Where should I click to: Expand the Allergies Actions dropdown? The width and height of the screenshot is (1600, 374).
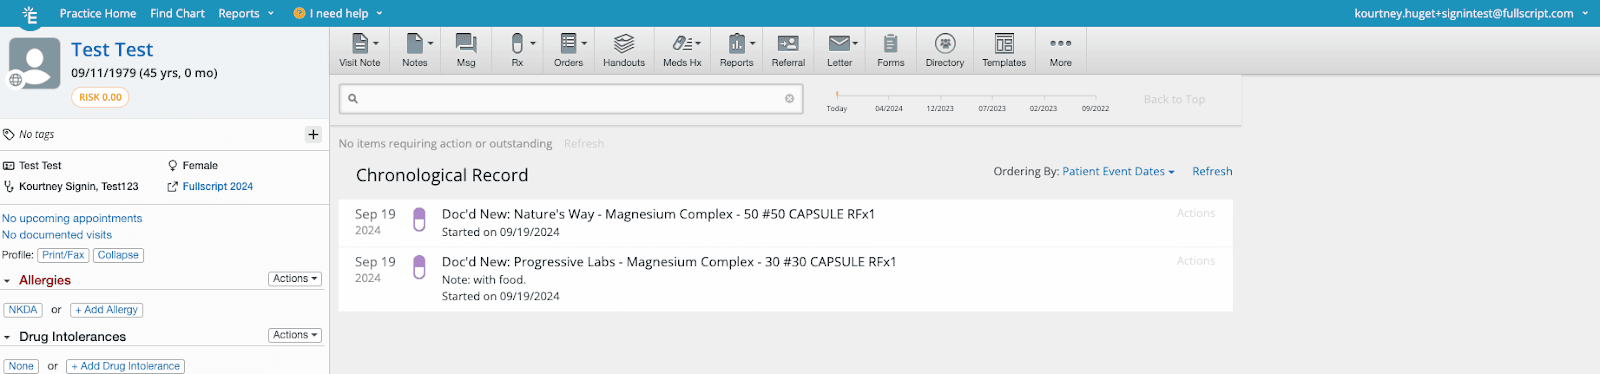[295, 279]
